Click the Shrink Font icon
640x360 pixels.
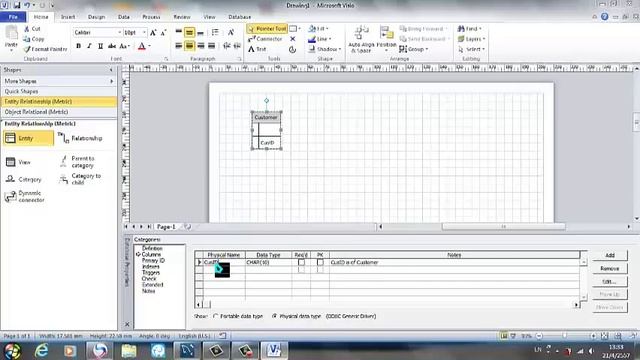[x=163, y=33]
